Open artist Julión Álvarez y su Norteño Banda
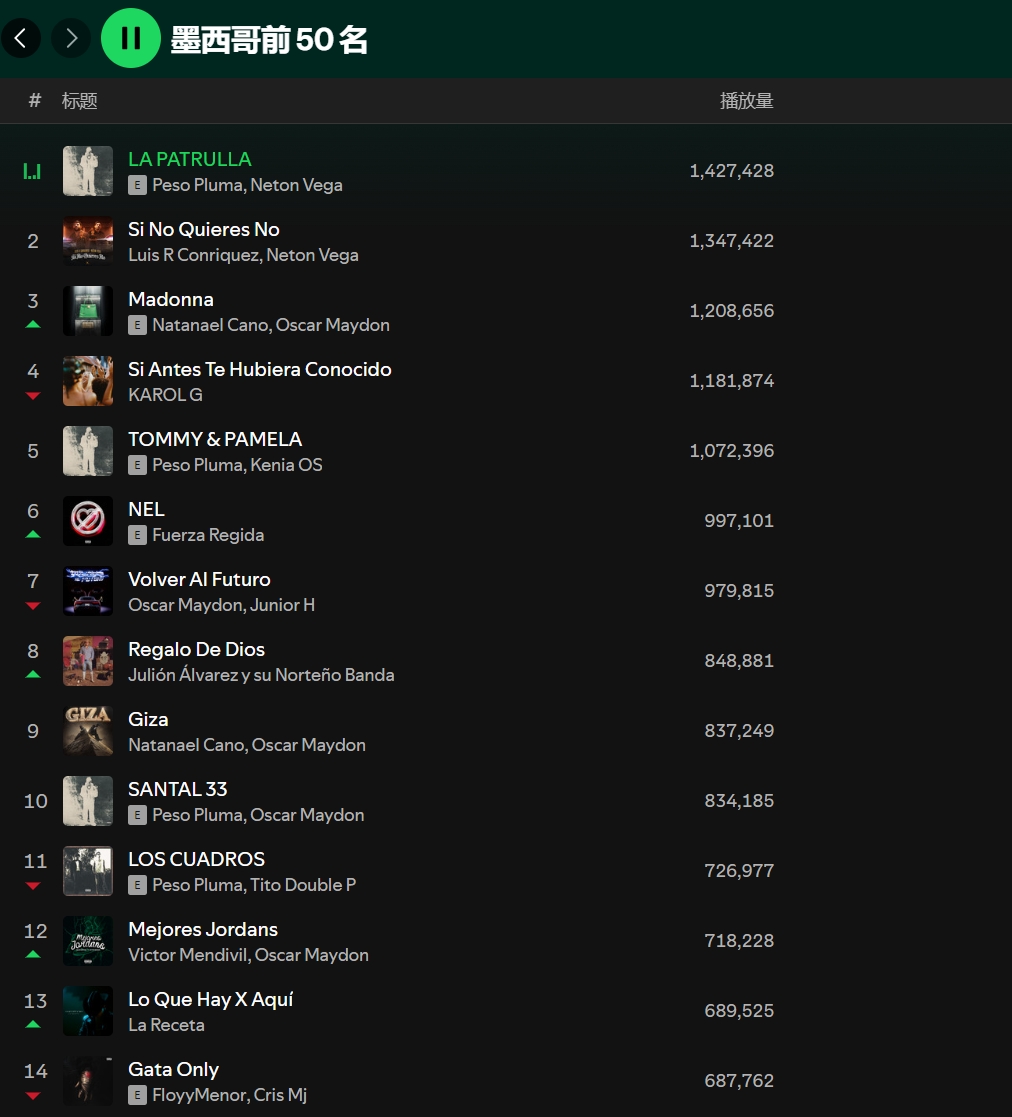The height and width of the screenshot is (1117, 1012). tap(261, 675)
